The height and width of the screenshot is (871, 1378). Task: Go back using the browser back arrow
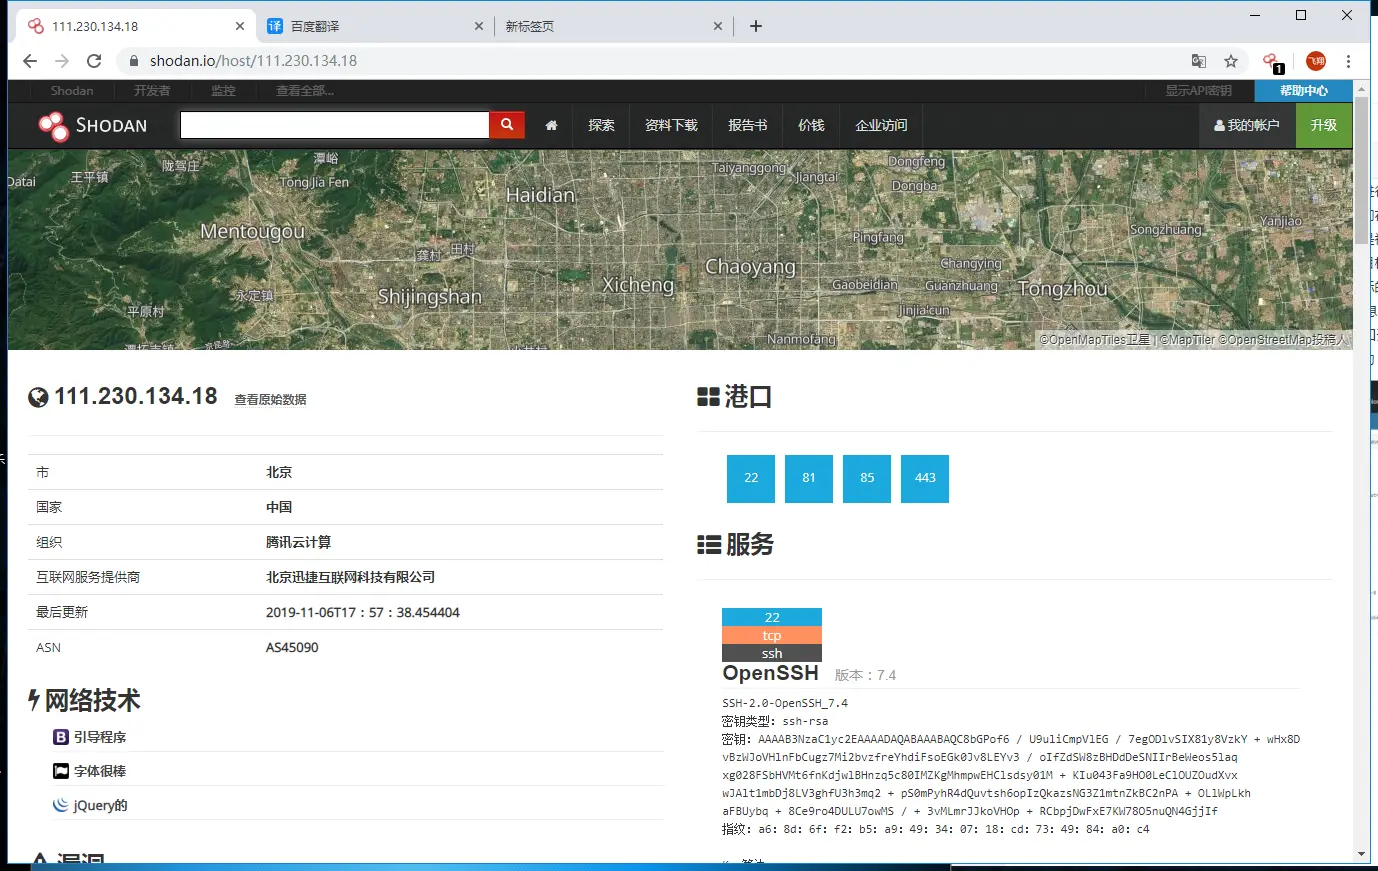(30, 61)
